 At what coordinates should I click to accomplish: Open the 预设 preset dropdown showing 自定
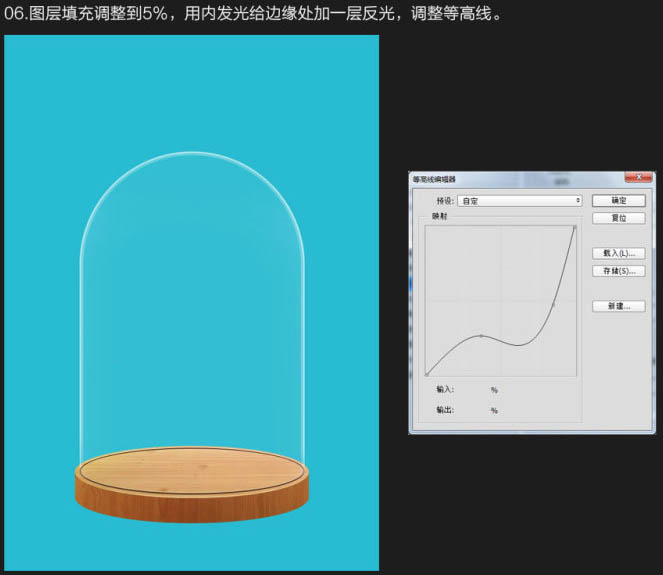pos(520,201)
